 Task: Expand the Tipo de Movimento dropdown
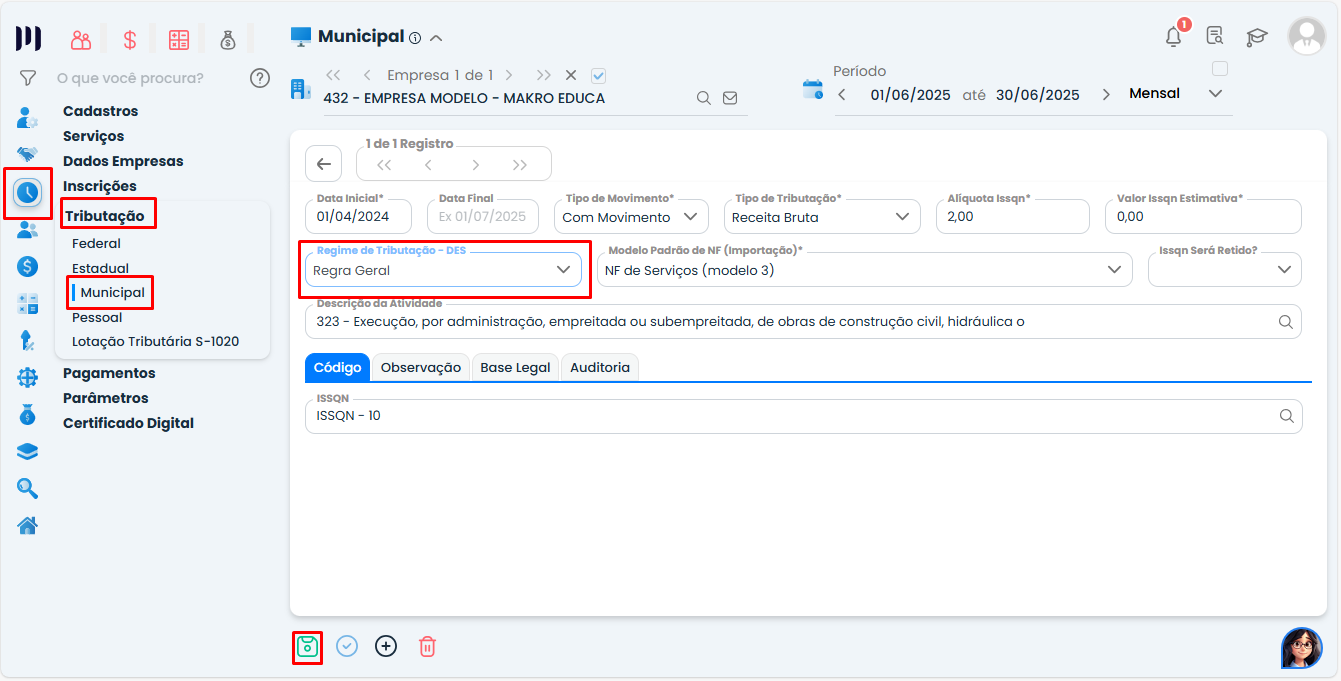click(x=631, y=217)
